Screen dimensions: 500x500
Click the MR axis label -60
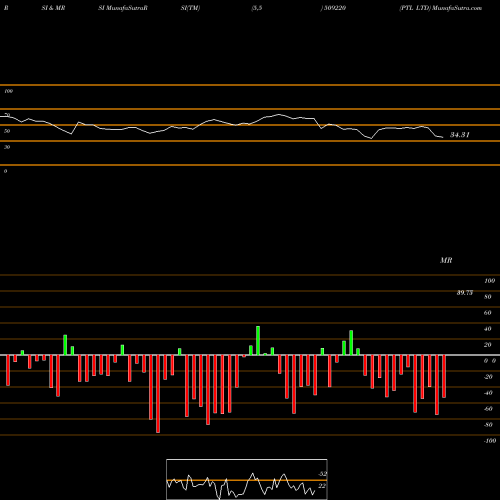click(x=488, y=409)
